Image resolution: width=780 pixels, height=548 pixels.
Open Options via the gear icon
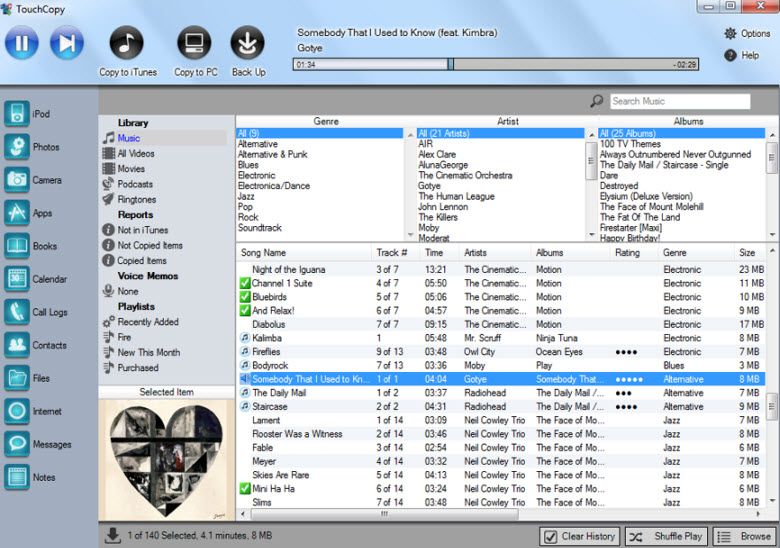click(730, 33)
